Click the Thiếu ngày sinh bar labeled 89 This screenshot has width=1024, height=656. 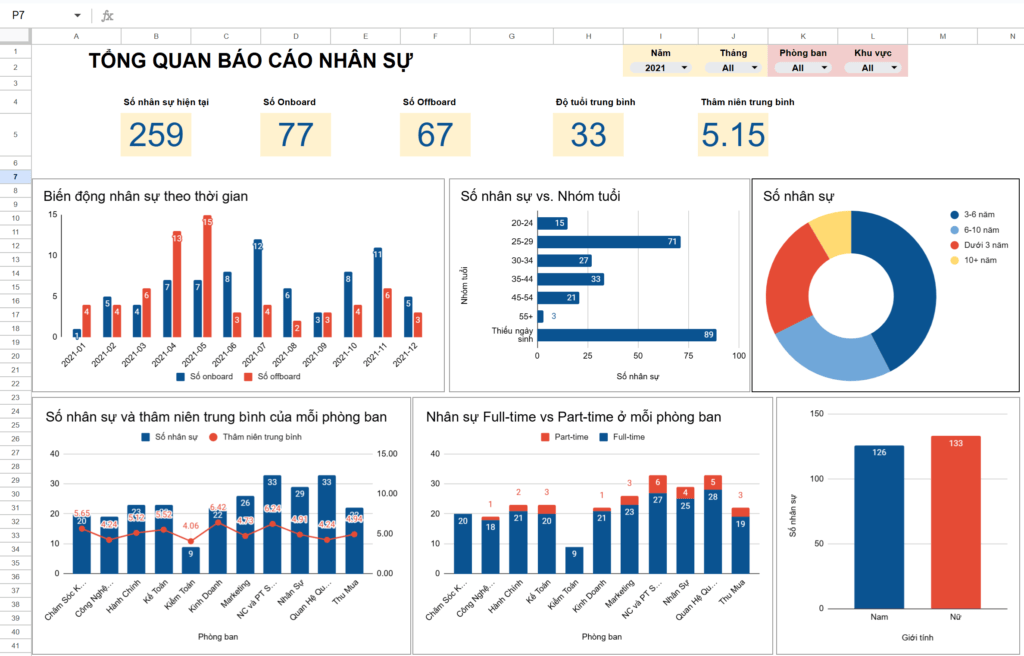(627, 335)
